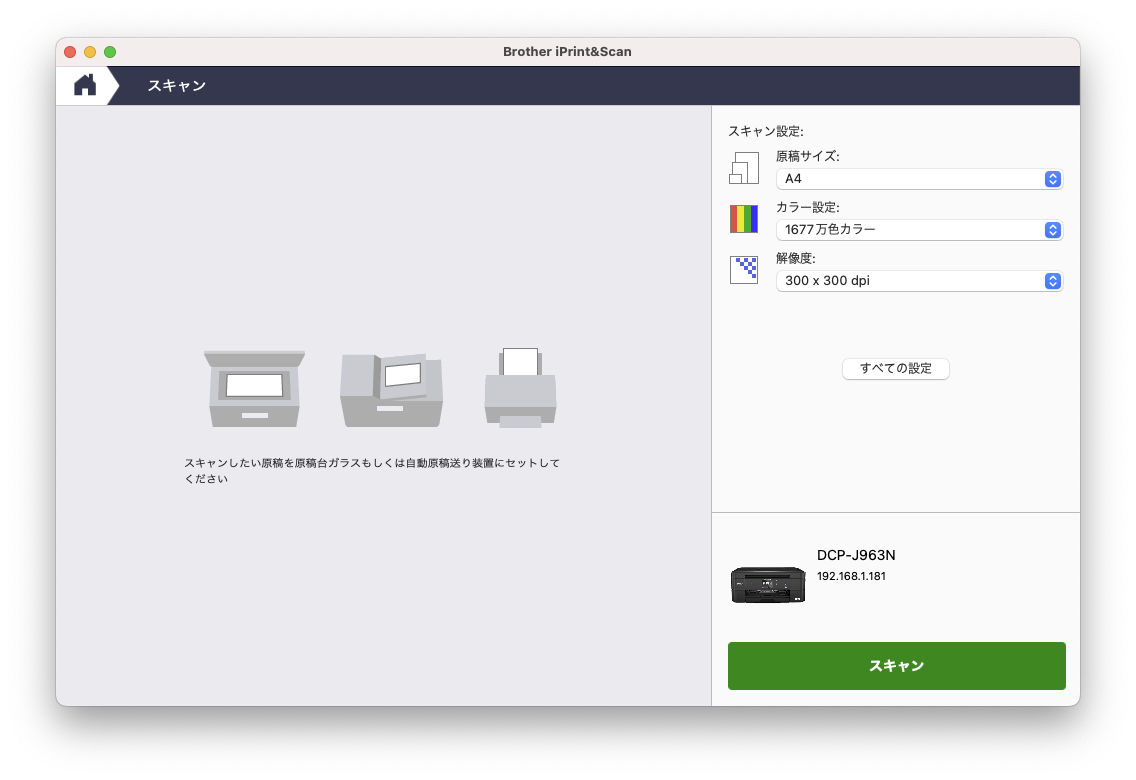The image size is (1136, 780).
Task: Click the すべての設定 button
Action: [x=895, y=369]
